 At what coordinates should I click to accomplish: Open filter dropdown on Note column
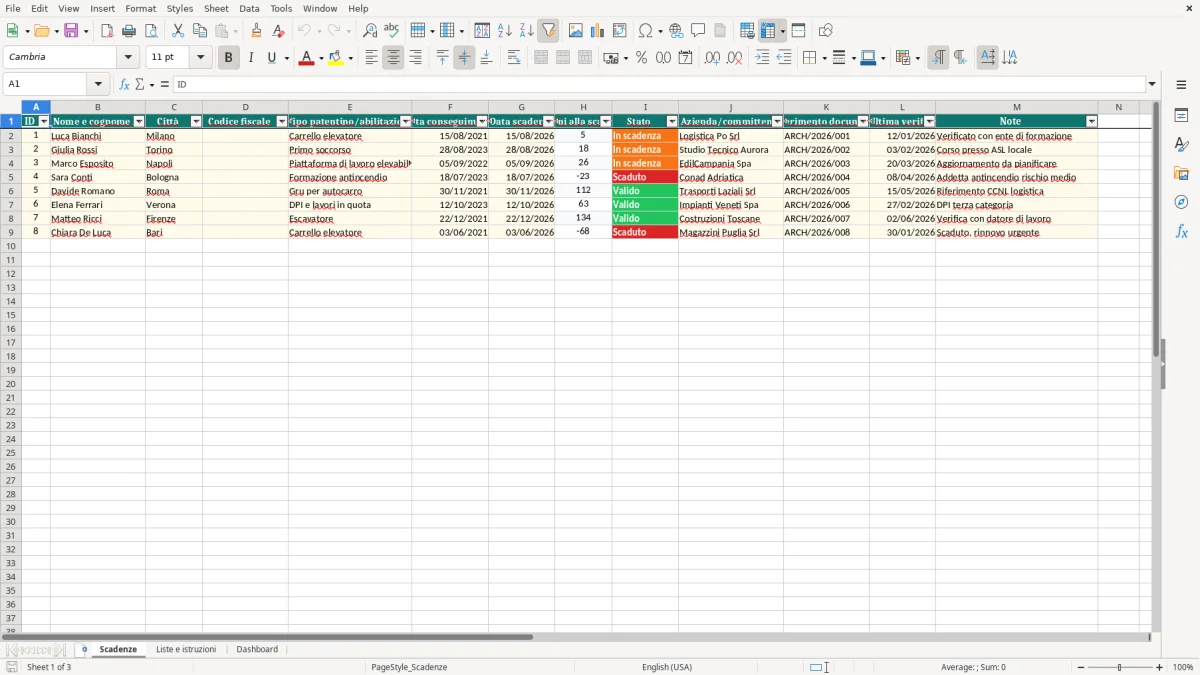pyautogui.click(x=1091, y=122)
